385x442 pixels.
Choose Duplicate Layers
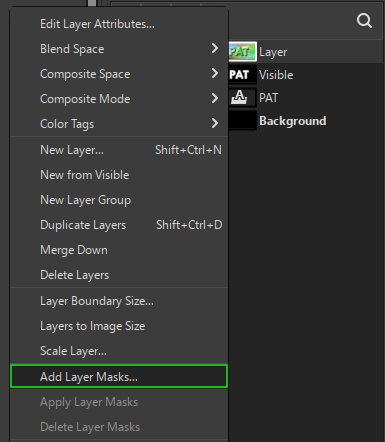pos(119,225)
